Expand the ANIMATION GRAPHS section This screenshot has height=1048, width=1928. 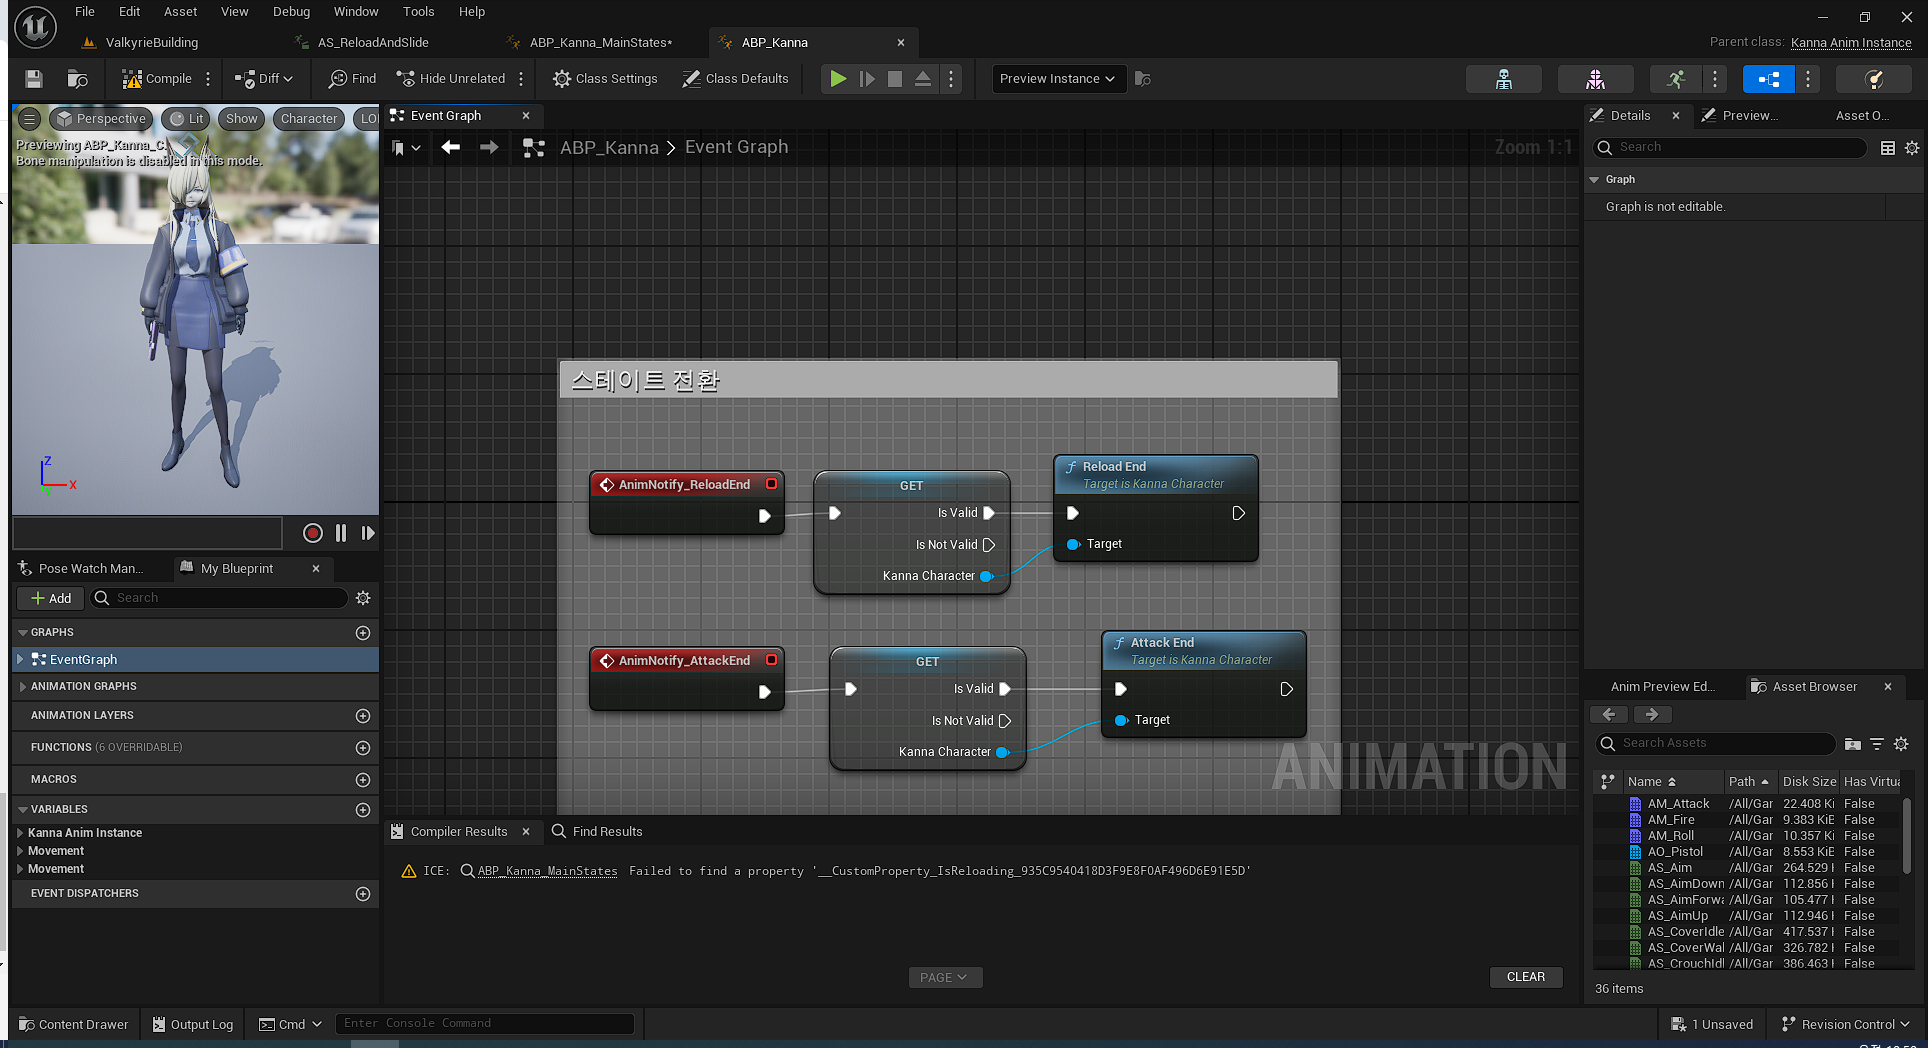[x=23, y=687]
